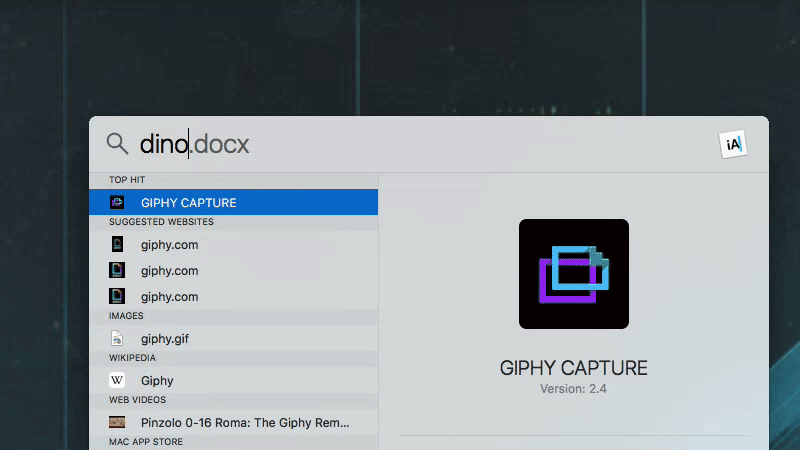Screen dimensions: 800x450
Task: Click the Wikipedia W icon
Action: tap(117, 380)
